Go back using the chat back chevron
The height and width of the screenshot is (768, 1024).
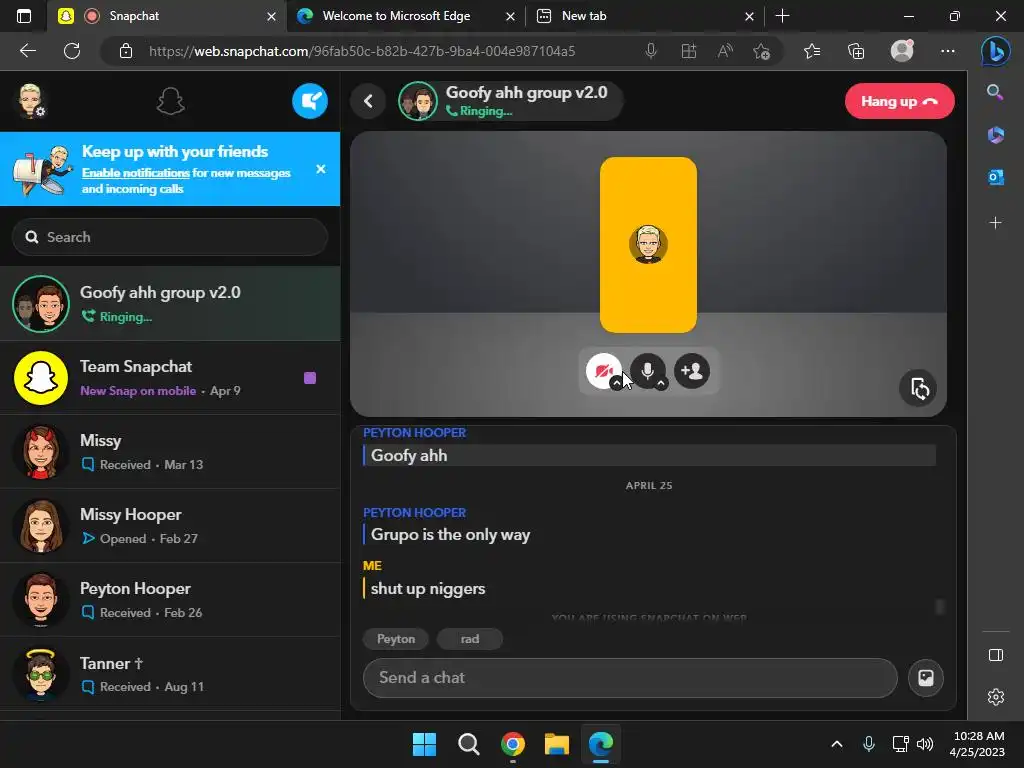point(368,101)
